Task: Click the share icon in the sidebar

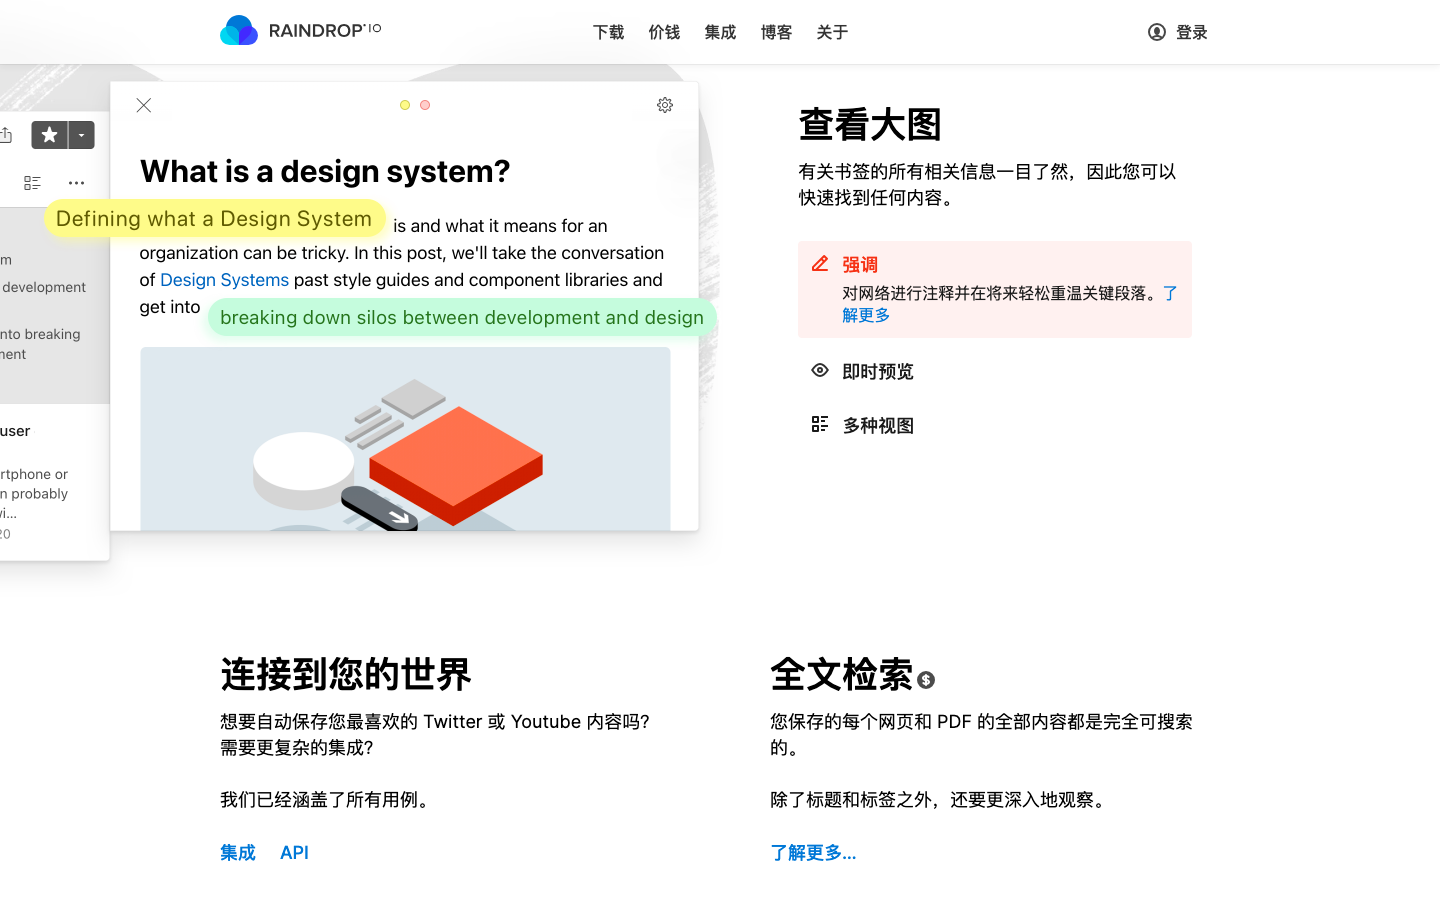Action: point(8,134)
